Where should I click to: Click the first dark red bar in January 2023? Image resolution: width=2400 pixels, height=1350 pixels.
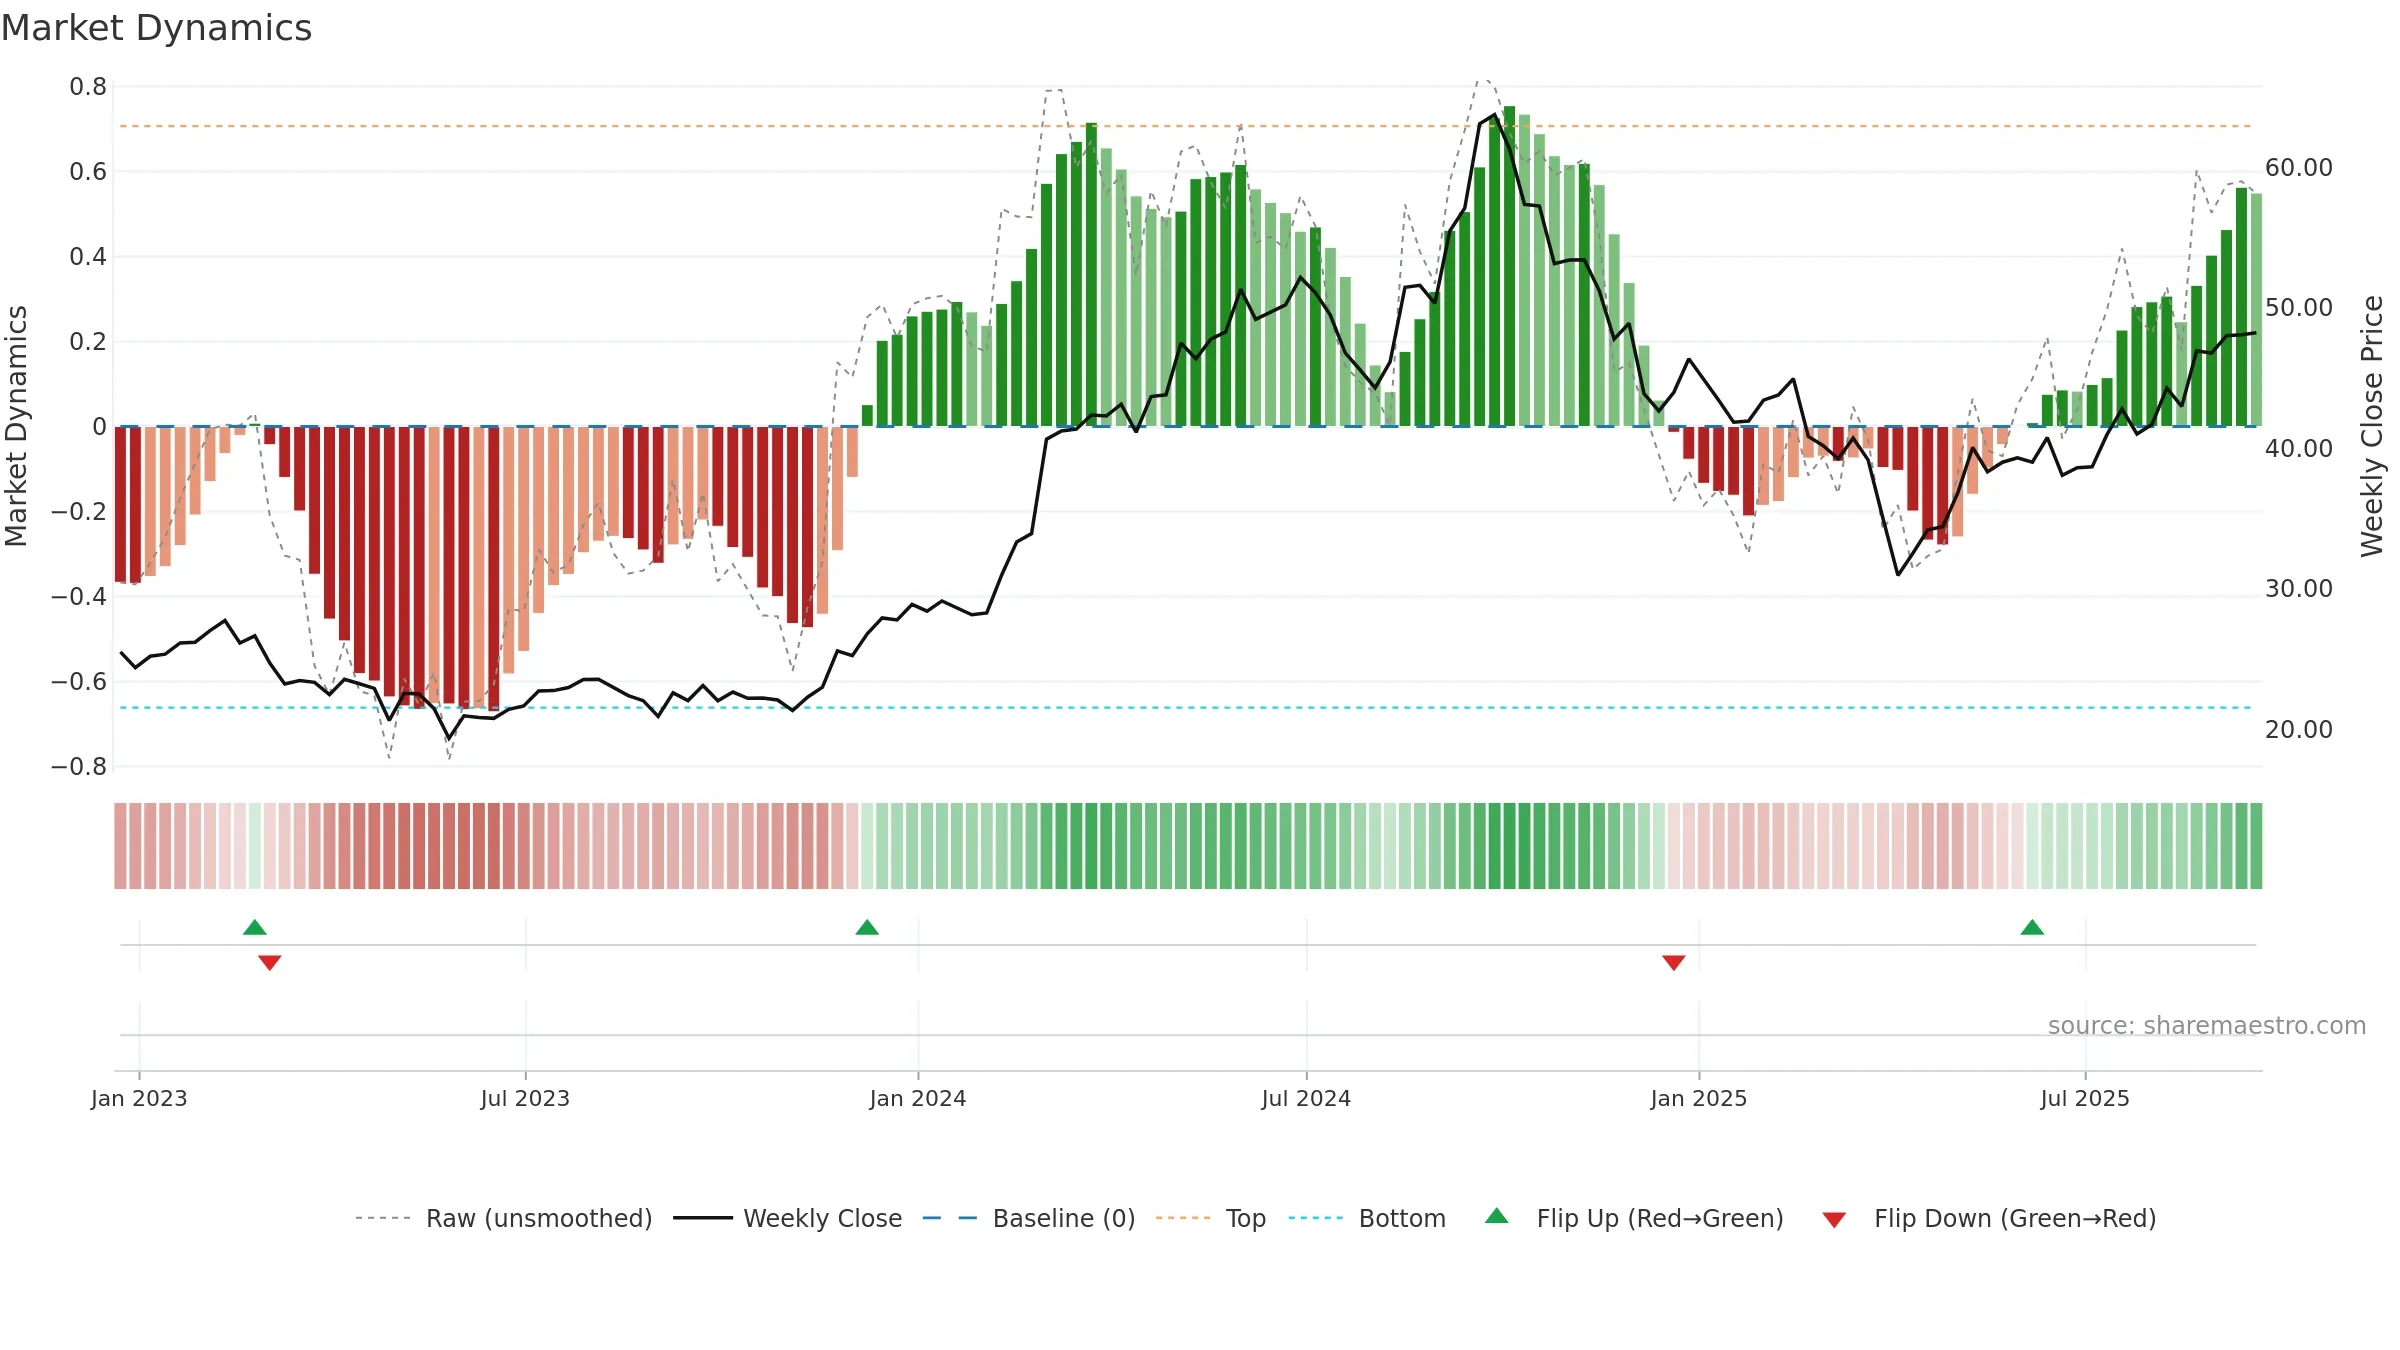(x=120, y=504)
